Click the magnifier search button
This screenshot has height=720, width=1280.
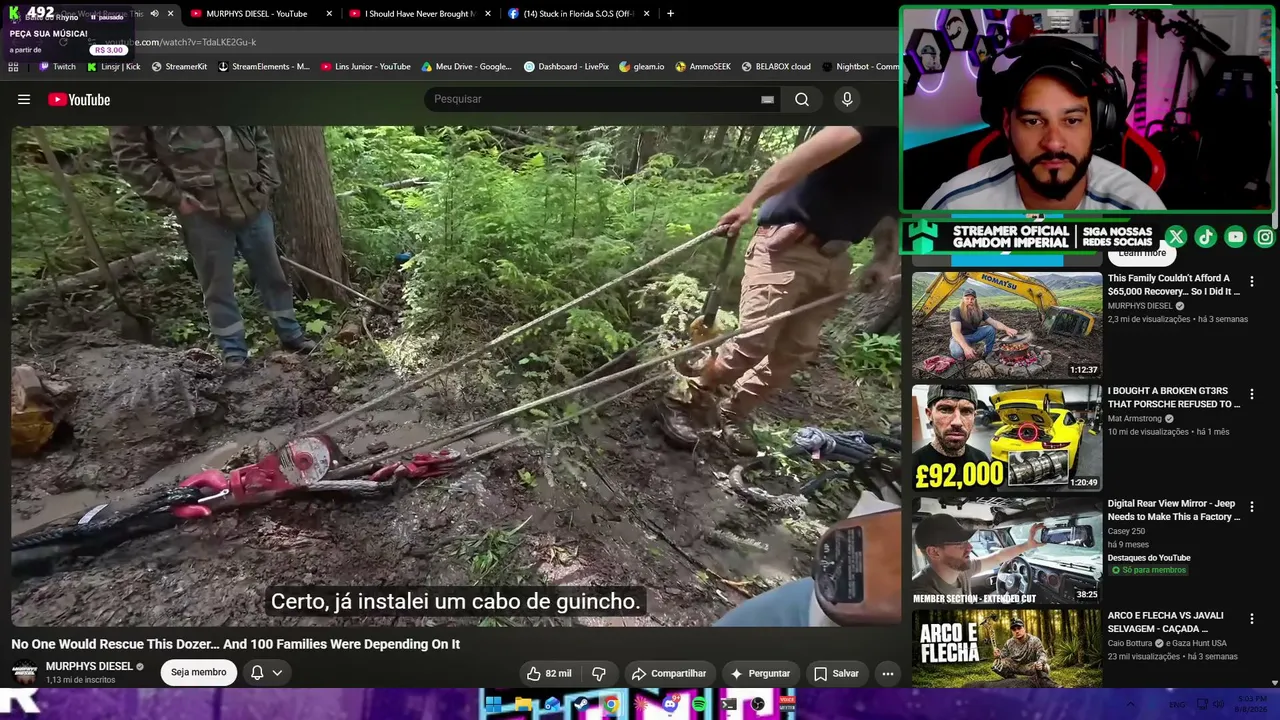[802, 99]
